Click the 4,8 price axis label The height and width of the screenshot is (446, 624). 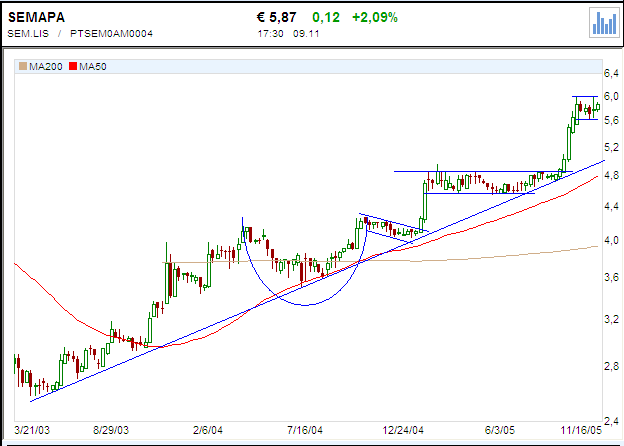tap(612, 175)
